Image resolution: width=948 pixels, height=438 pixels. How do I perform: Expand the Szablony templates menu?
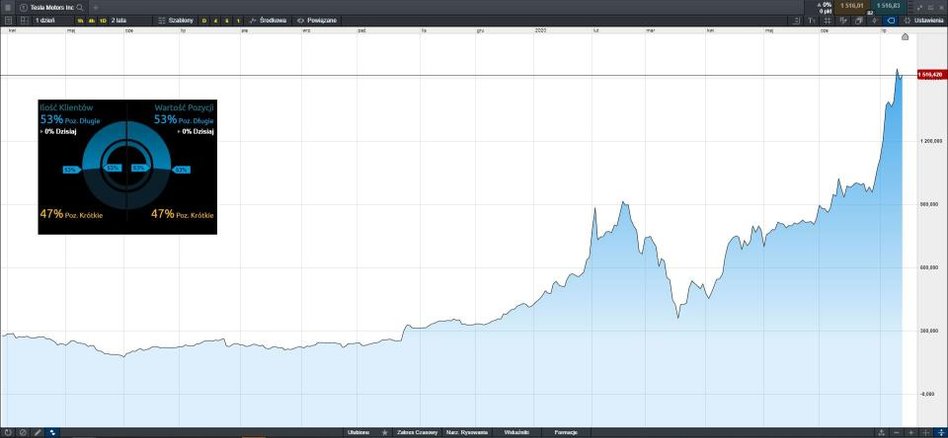click(175, 19)
